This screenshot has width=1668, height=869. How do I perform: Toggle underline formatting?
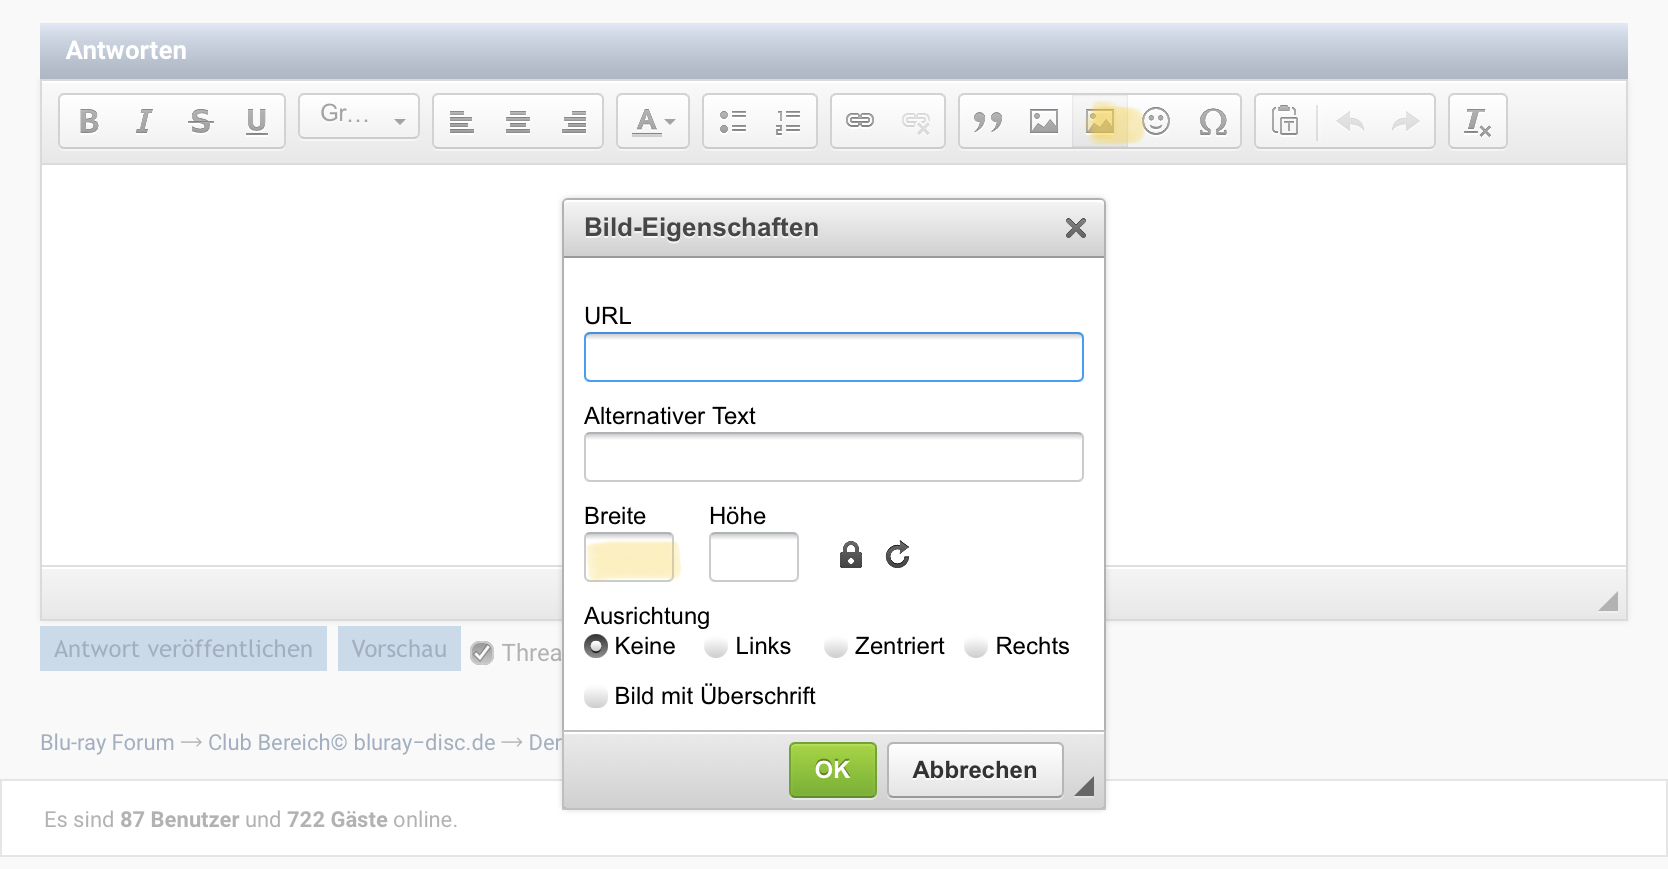coord(256,121)
